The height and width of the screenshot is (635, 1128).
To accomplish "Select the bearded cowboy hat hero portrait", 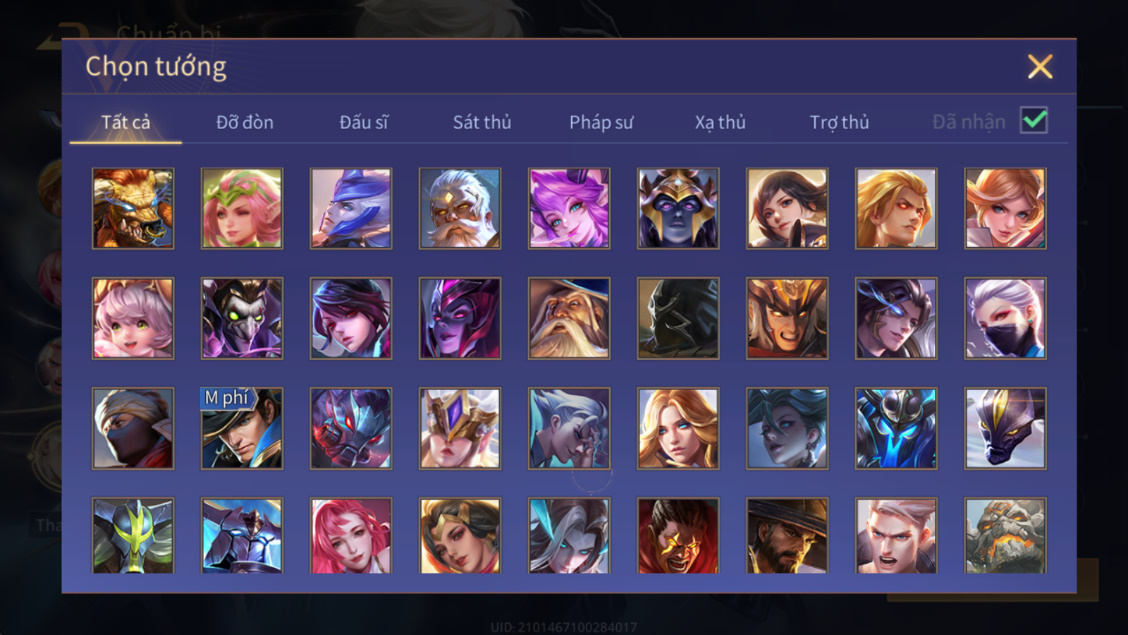I will point(787,536).
